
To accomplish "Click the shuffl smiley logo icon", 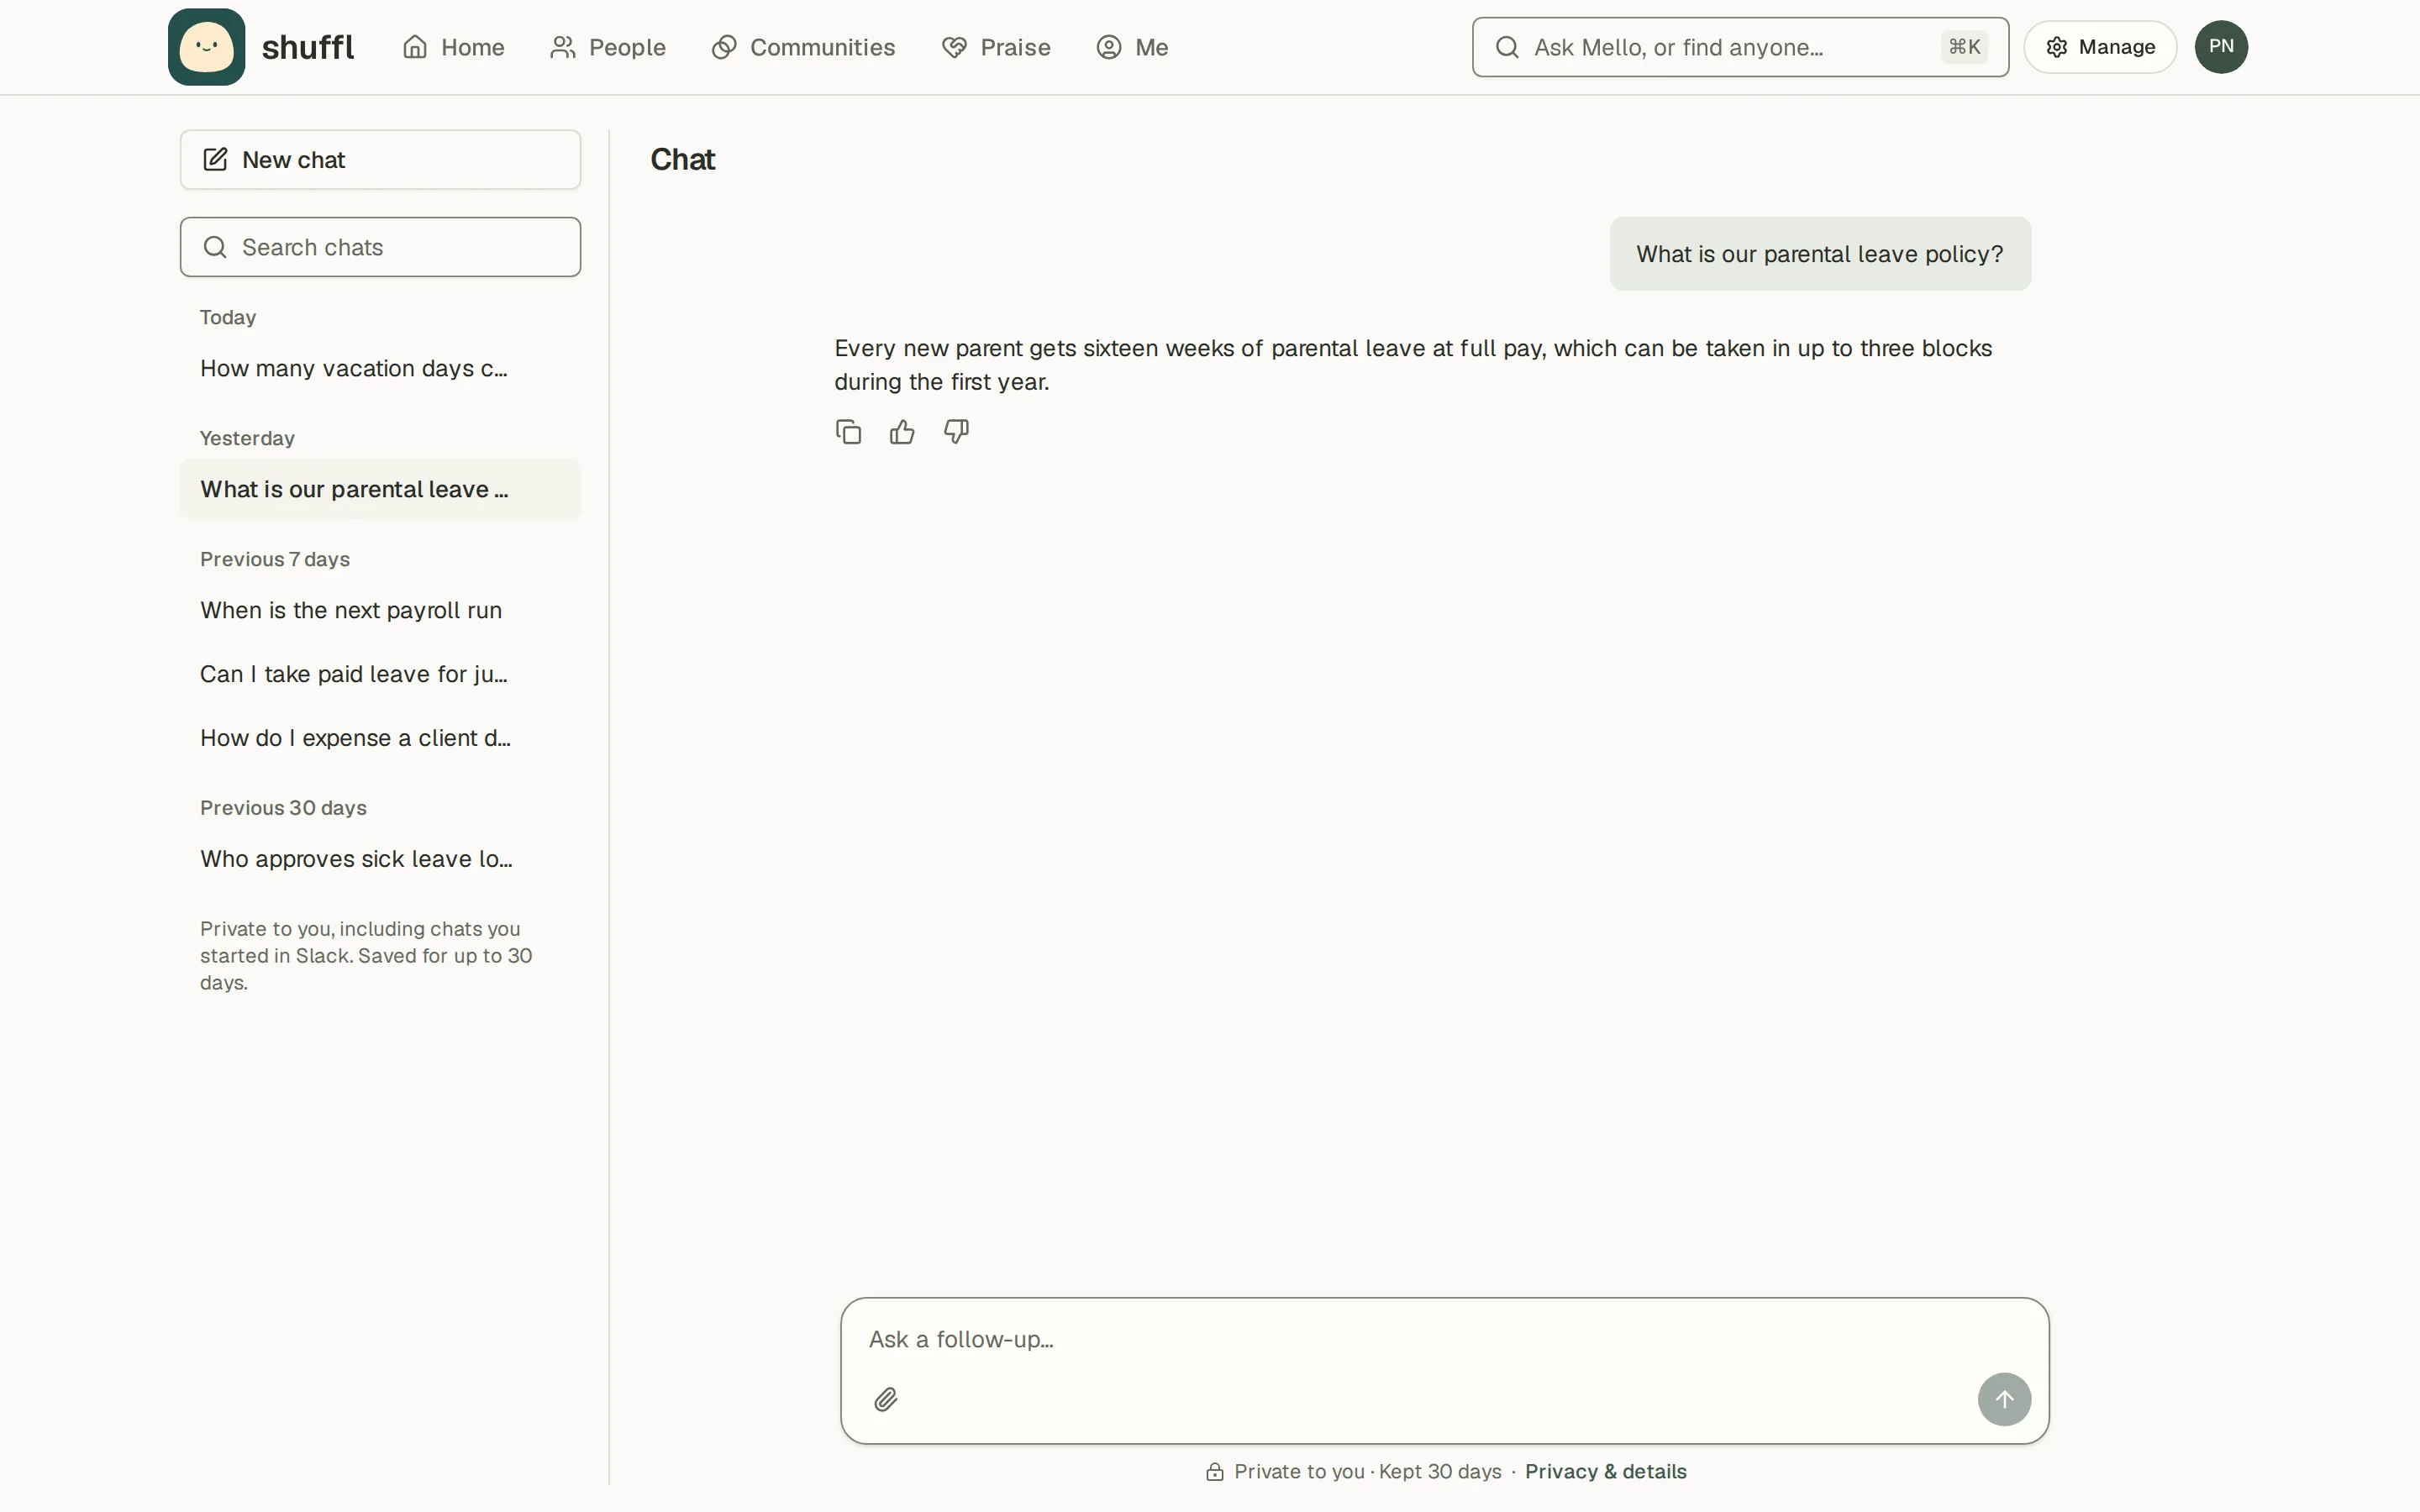I will pos(206,47).
